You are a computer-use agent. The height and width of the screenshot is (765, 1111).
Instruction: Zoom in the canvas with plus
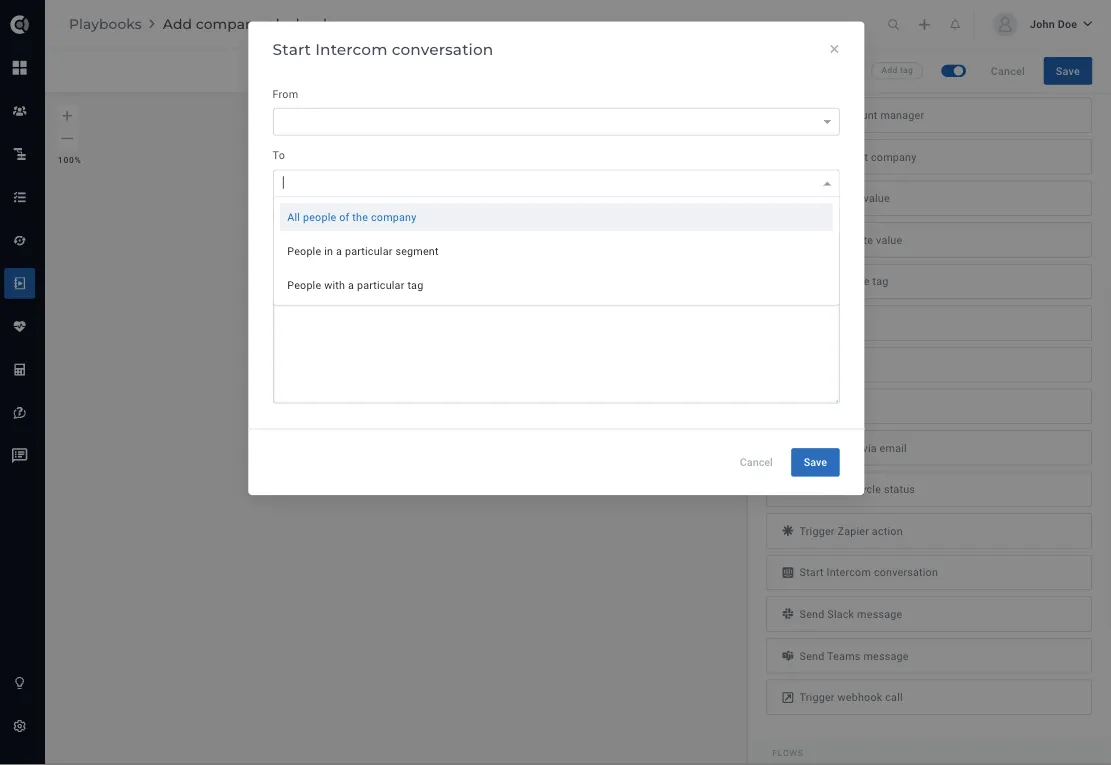point(67,115)
